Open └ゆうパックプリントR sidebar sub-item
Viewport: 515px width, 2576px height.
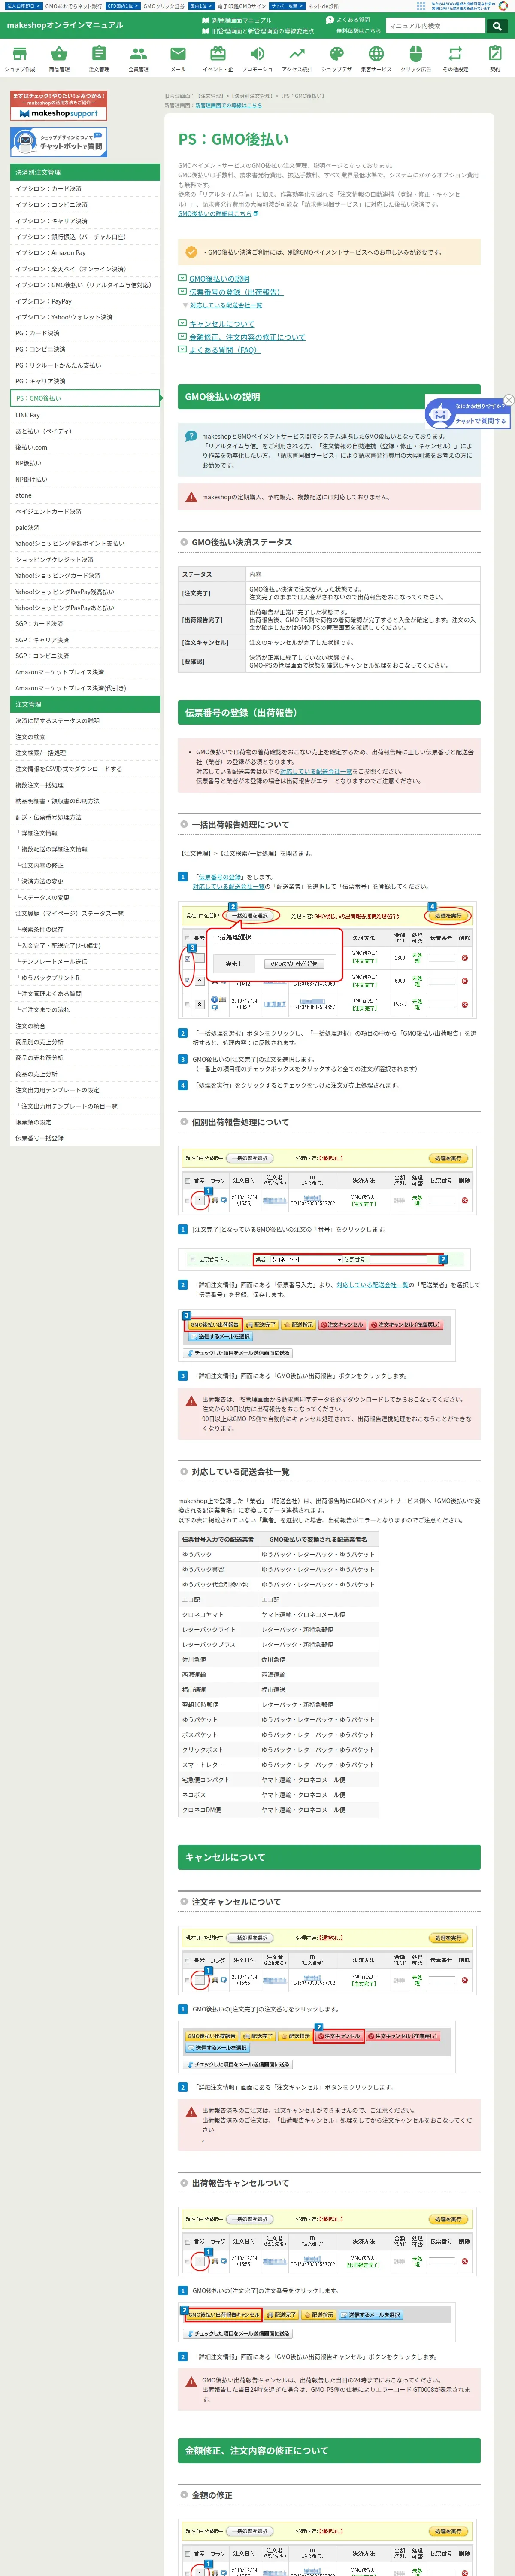(x=85, y=978)
